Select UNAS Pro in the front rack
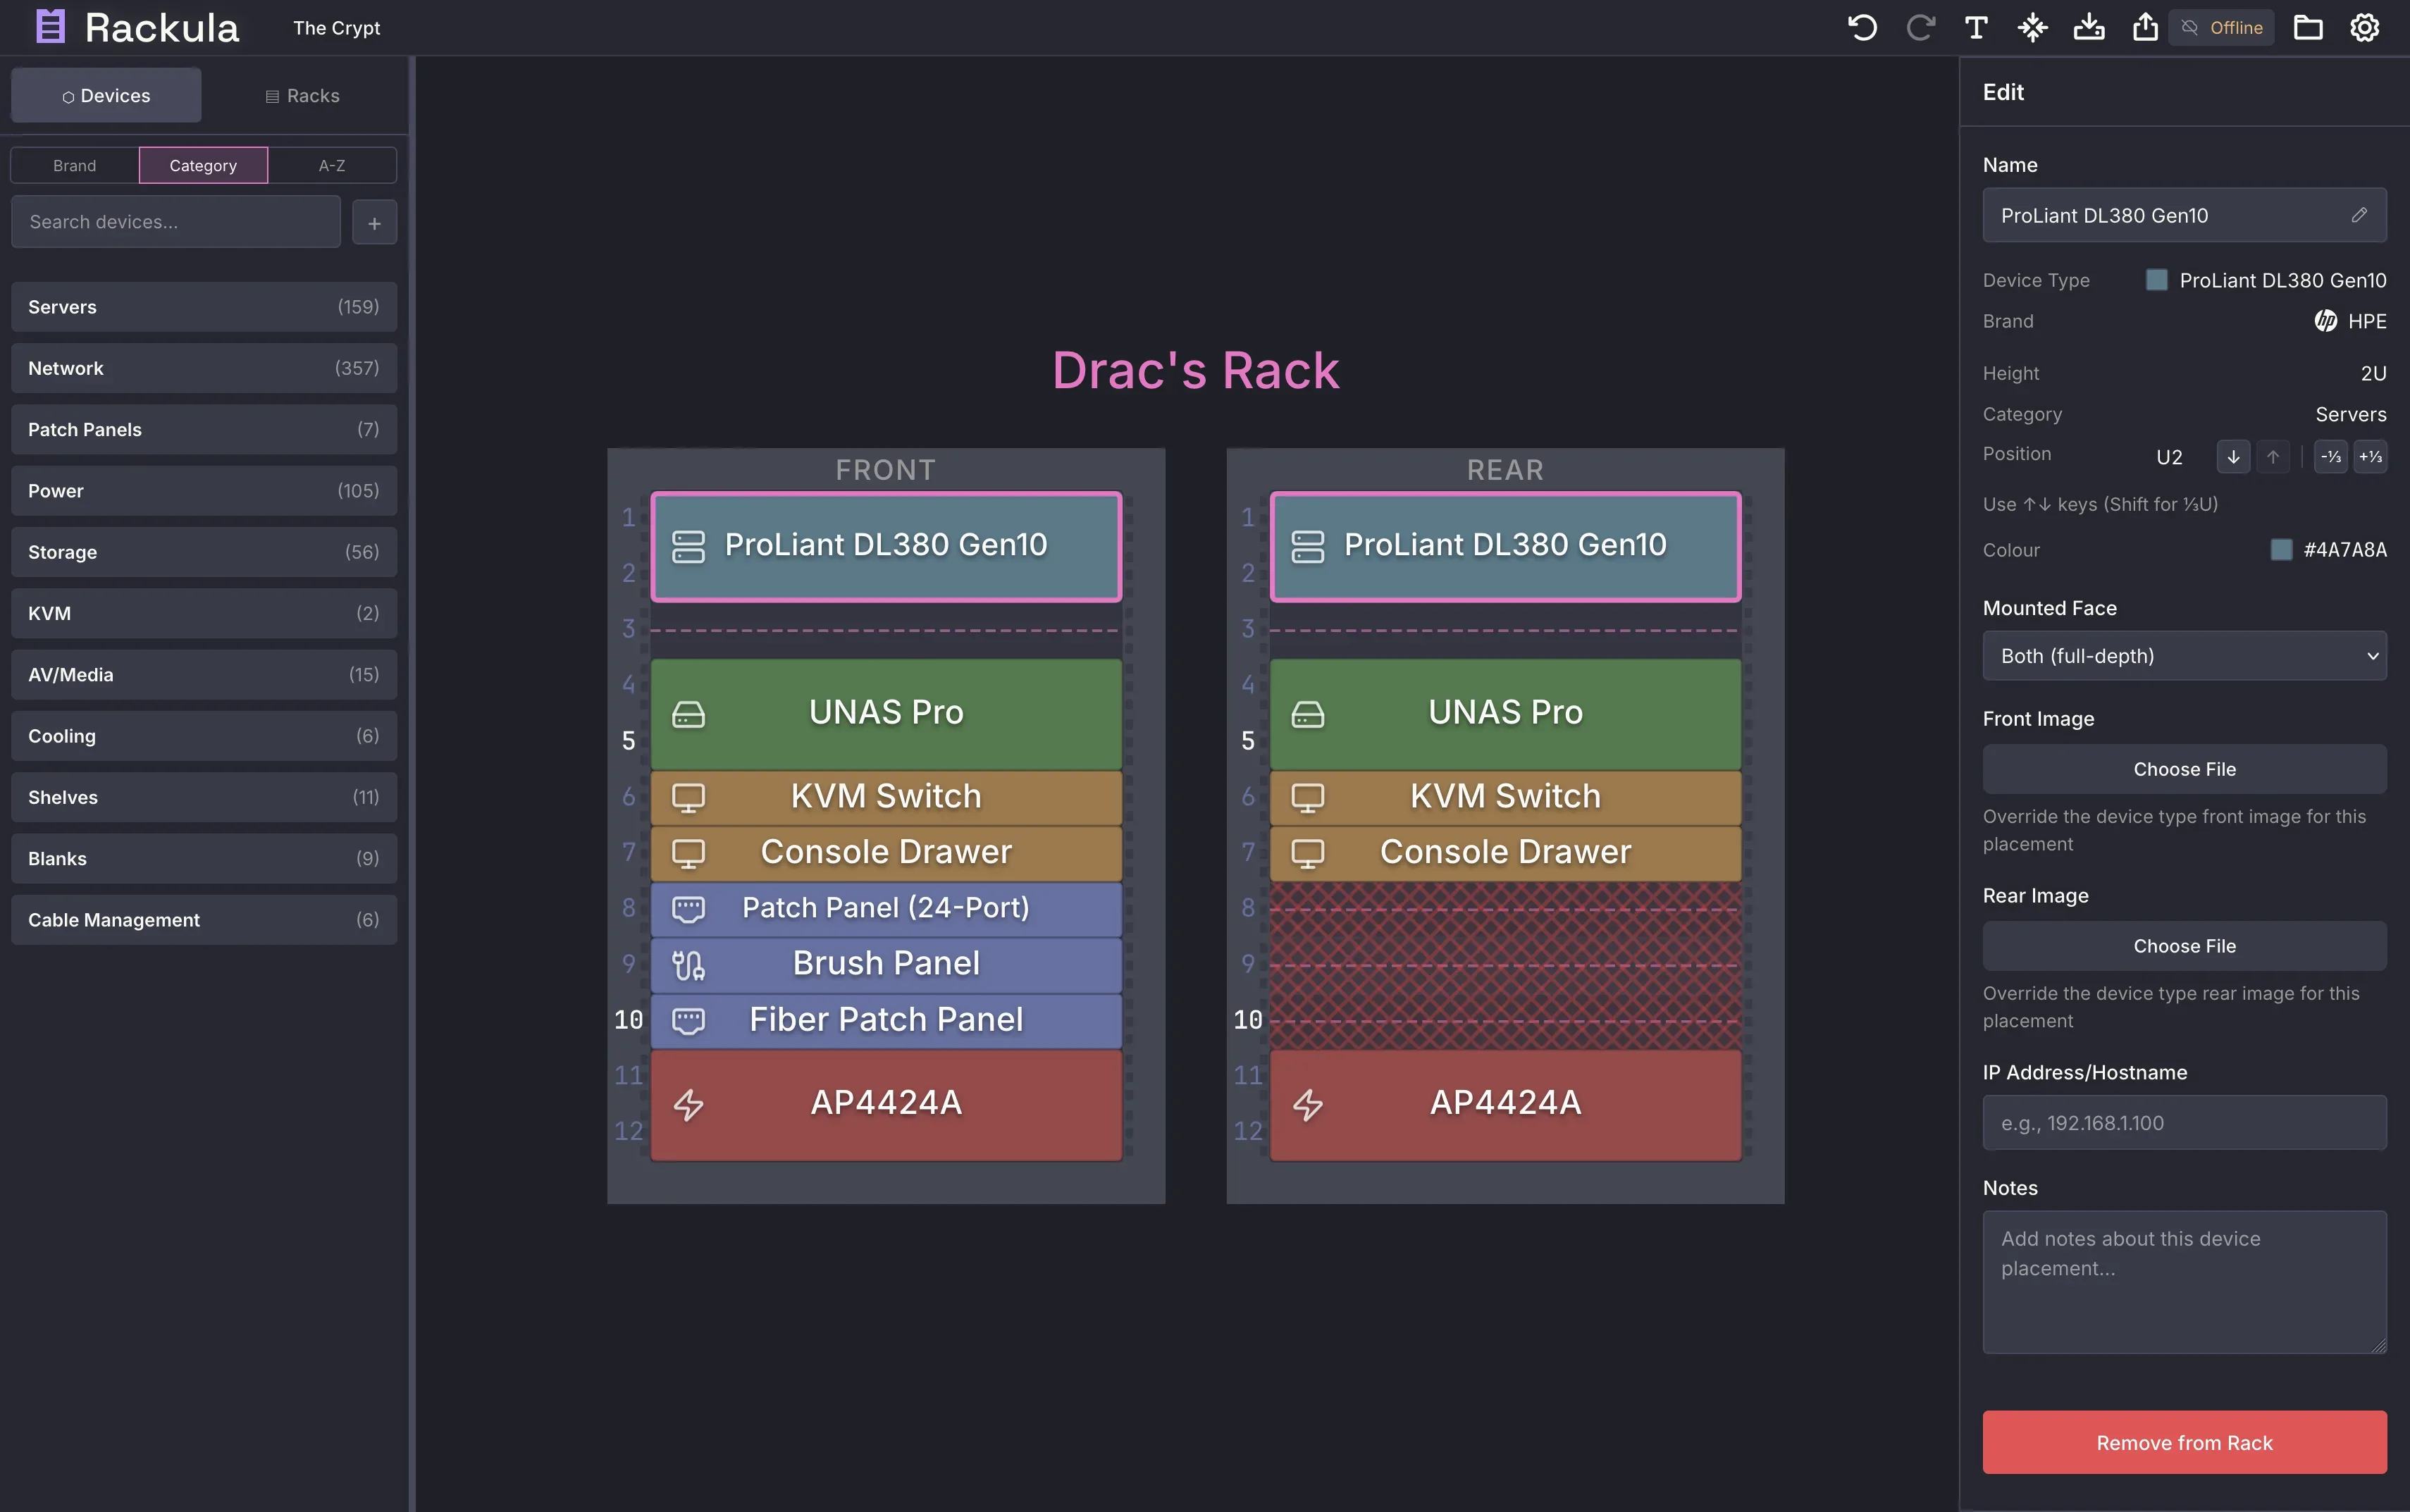The image size is (2410, 1512). [x=886, y=714]
